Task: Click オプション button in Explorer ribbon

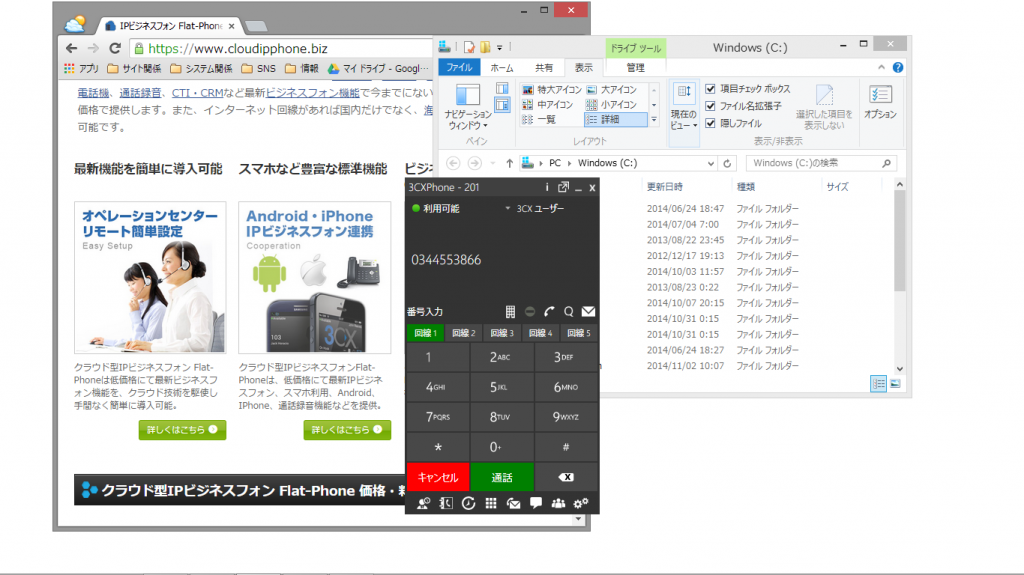Action: pyautogui.click(x=880, y=103)
